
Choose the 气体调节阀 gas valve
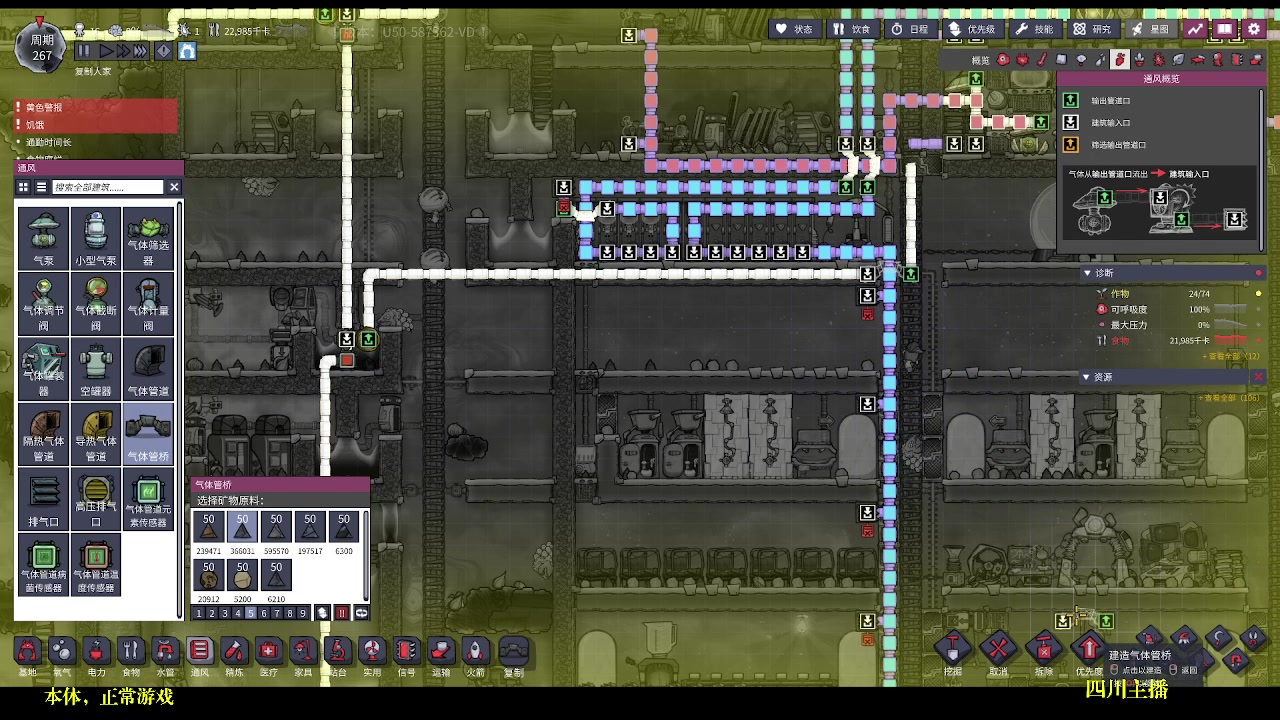coord(44,304)
